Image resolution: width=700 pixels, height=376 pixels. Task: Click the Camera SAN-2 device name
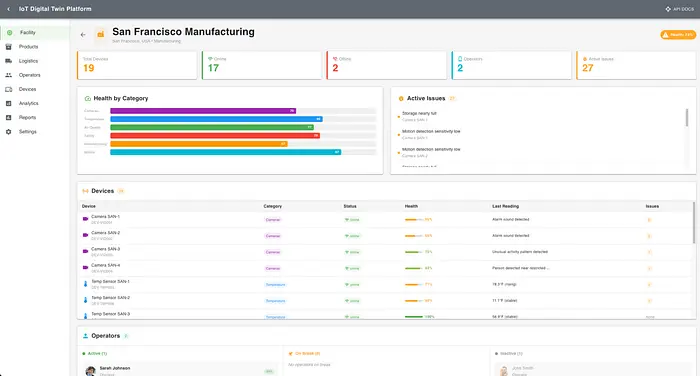click(106, 233)
